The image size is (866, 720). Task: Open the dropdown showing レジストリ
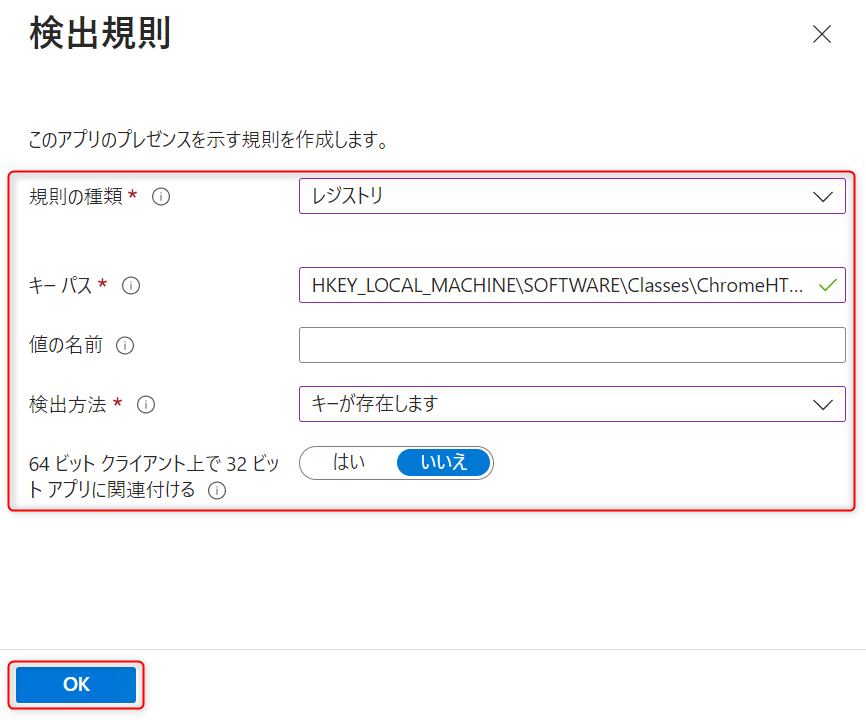(x=560, y=197)
